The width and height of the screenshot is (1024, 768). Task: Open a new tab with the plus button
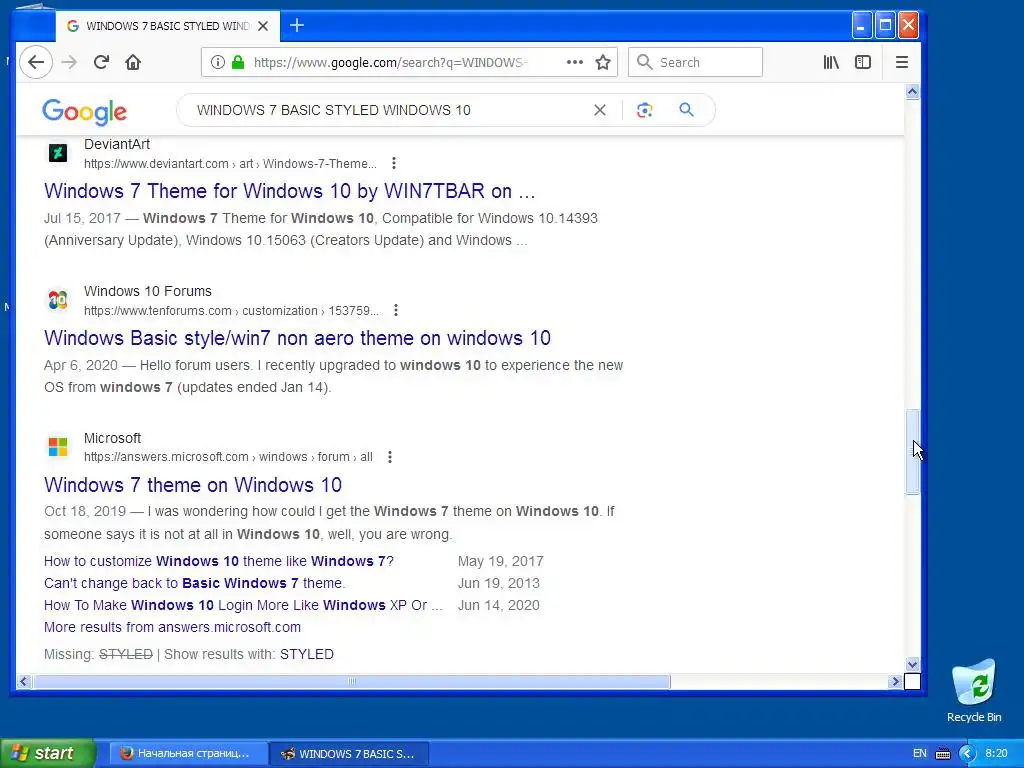(x=297, y=25)
